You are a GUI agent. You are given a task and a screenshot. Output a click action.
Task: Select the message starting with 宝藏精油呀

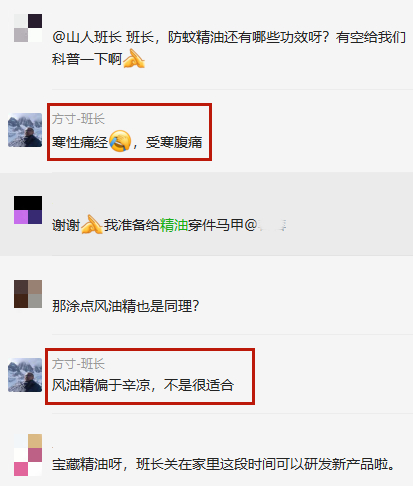point(223,464)
